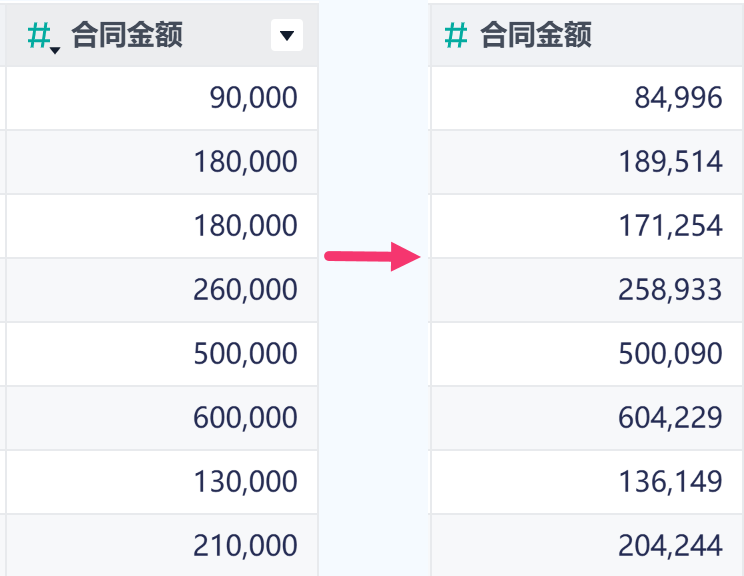Select the cell showing 171,254
This screenshot has width=744, height=576.
(x=587, y=226)
